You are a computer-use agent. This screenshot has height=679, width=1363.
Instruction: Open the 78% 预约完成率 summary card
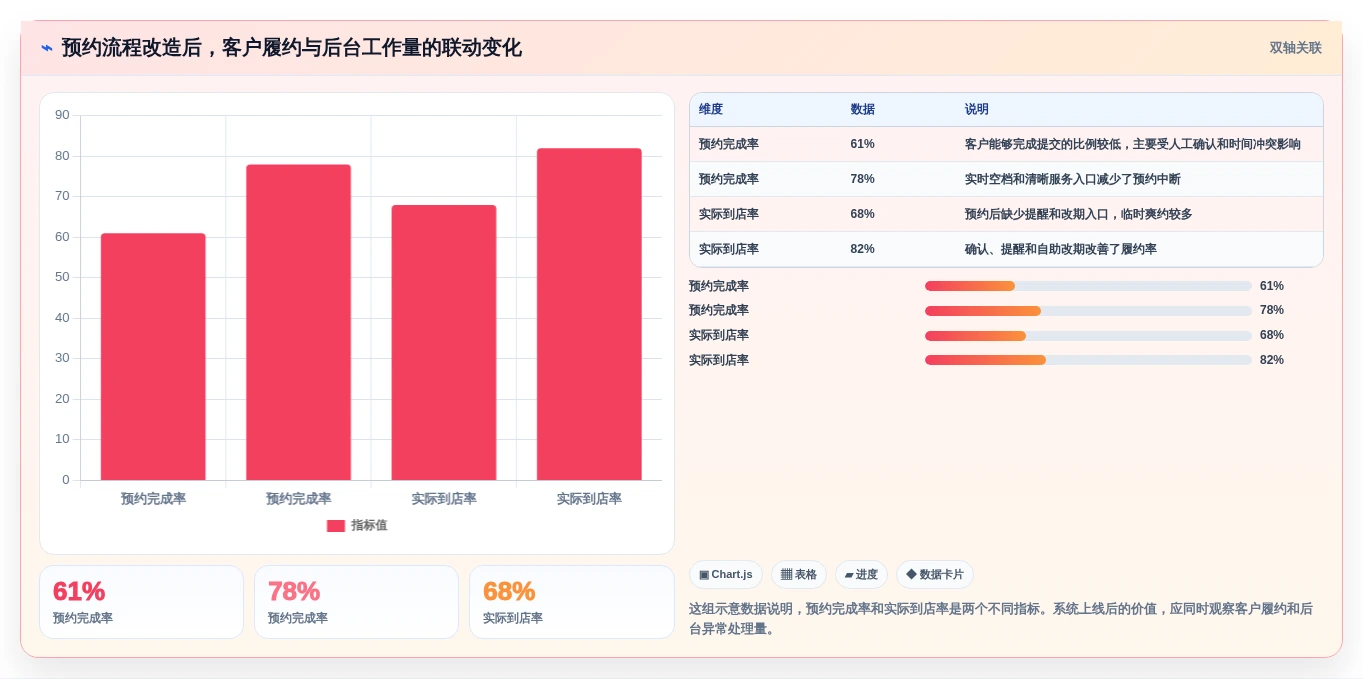356,602
